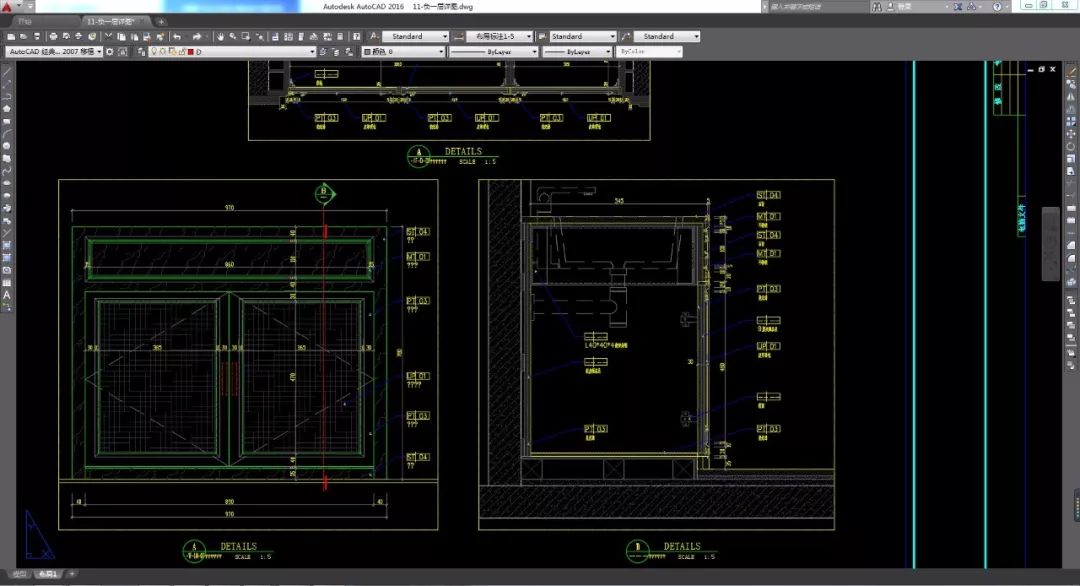1080x586 pixels.
Task: Toggle layer D on/off lightbulb
Action: coord(154,51)
